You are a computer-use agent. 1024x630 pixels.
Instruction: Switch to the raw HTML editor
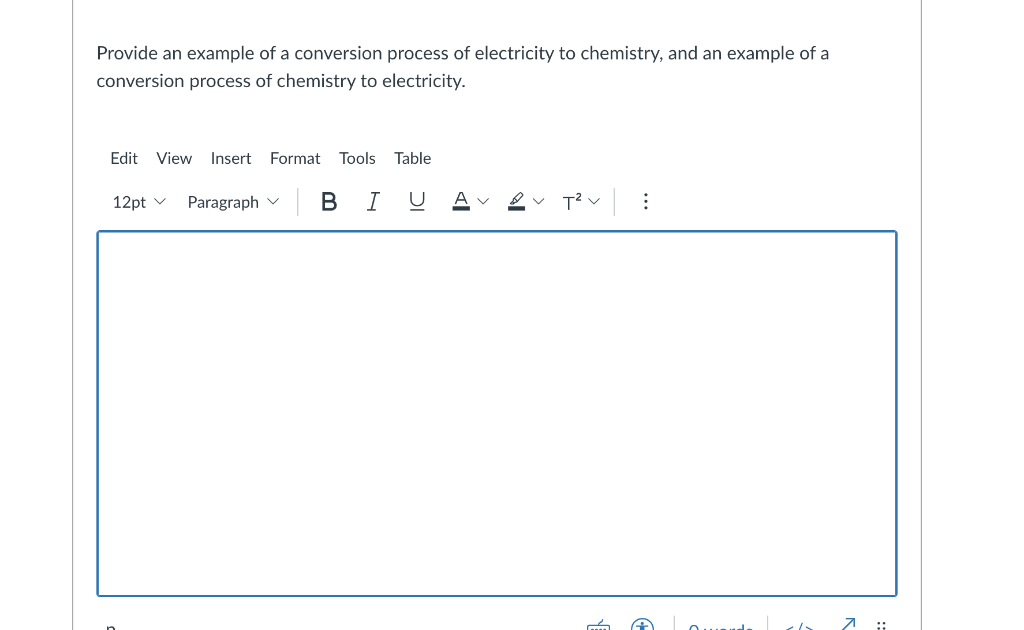(800, 626)
